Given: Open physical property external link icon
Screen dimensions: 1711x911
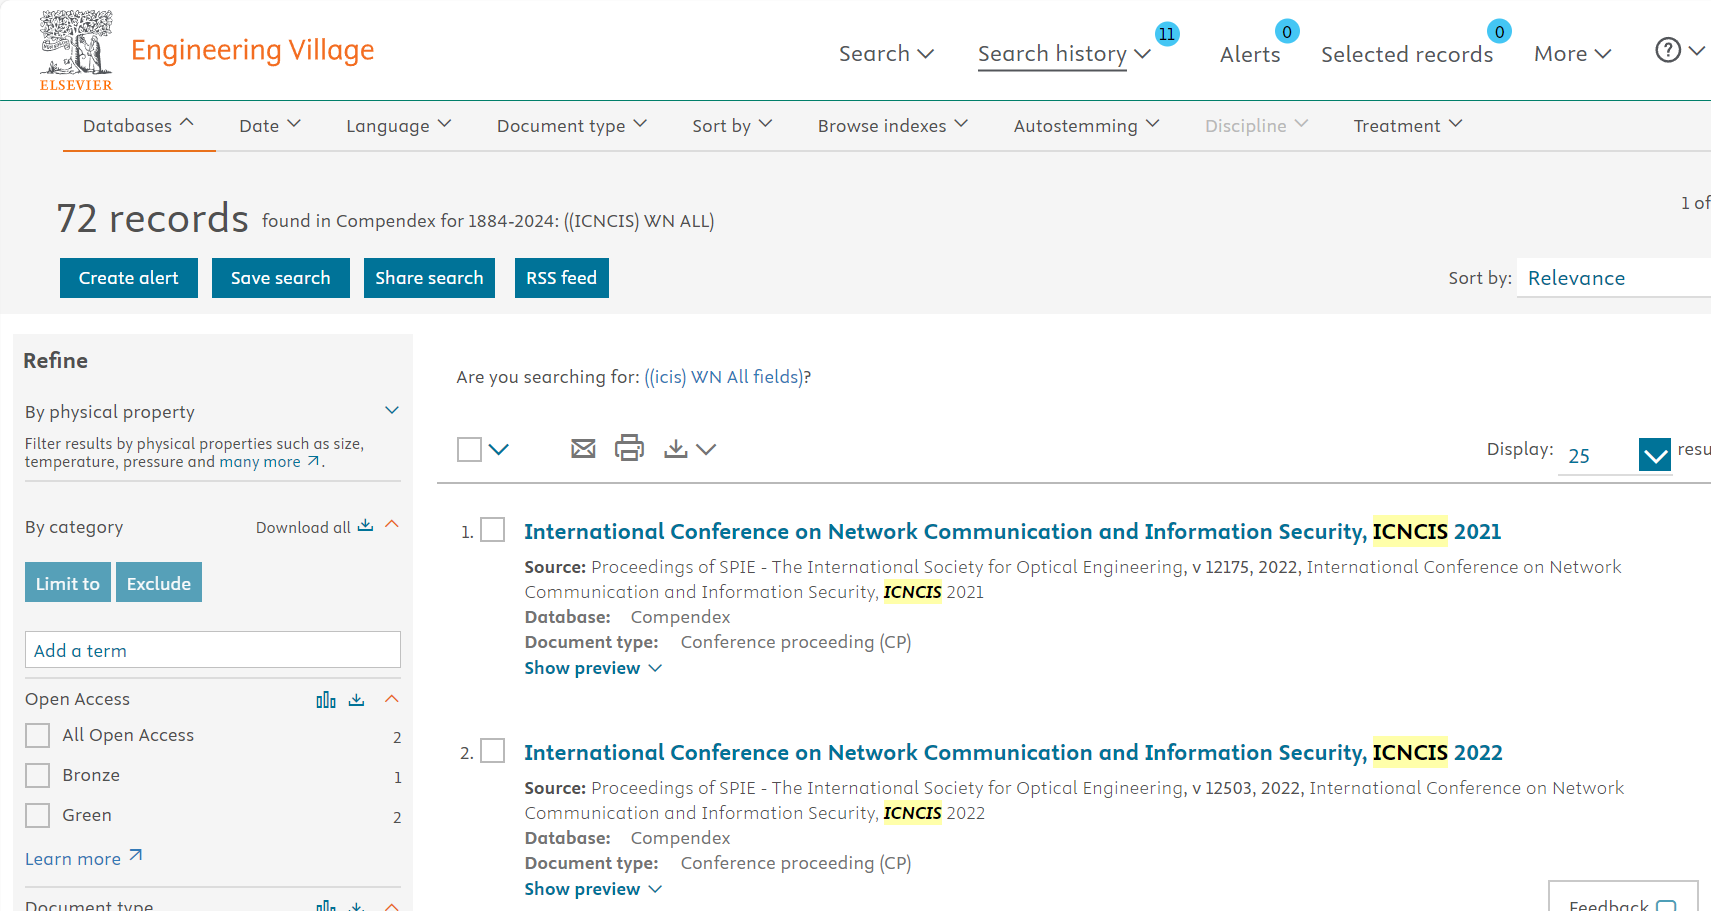Looking at the screenshot, I should coord(313,461).
